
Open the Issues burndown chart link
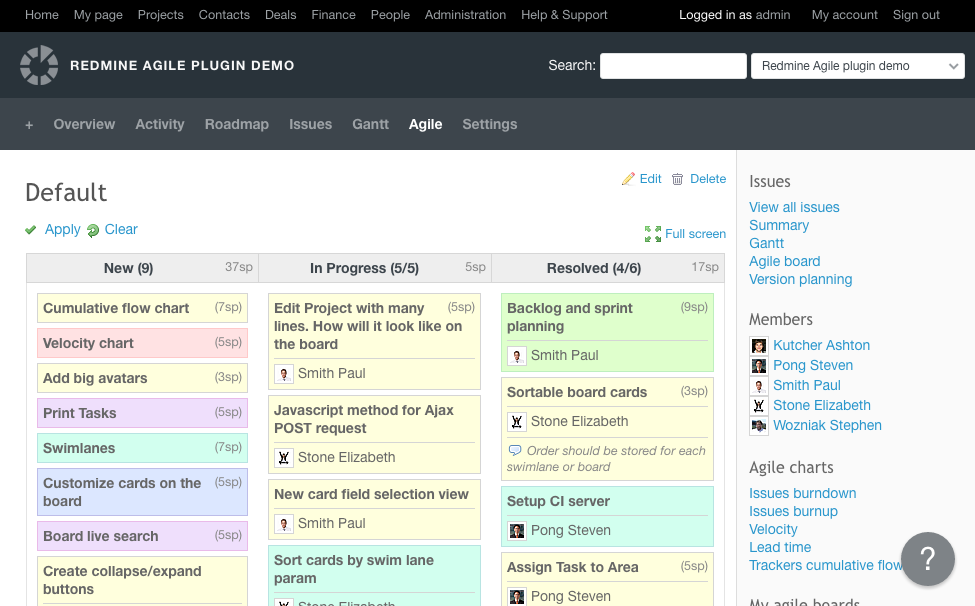click(x=802, y=493)
